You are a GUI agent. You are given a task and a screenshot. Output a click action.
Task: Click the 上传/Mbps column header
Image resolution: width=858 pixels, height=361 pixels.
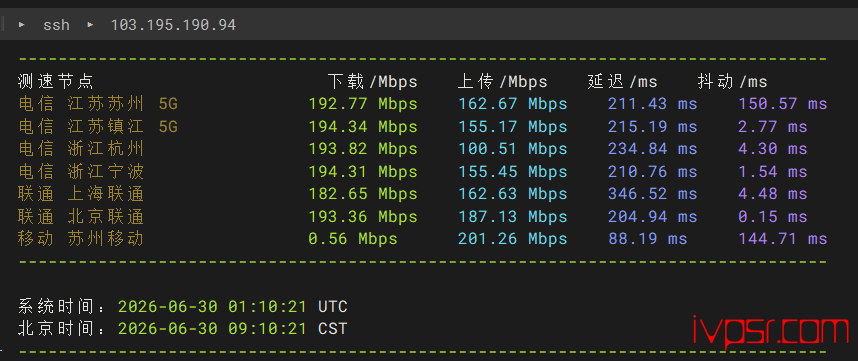[502, 81]
